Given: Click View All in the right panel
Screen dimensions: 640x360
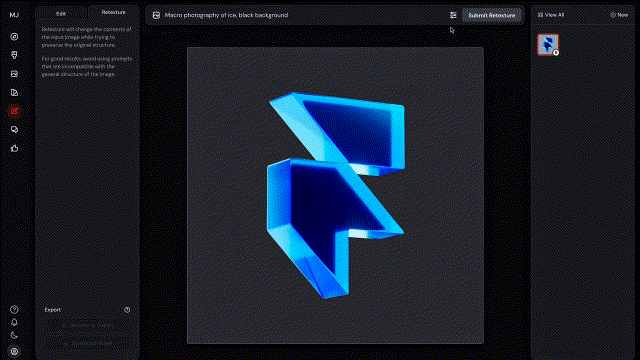Looking at the screenshot, I should click(551, 15).
